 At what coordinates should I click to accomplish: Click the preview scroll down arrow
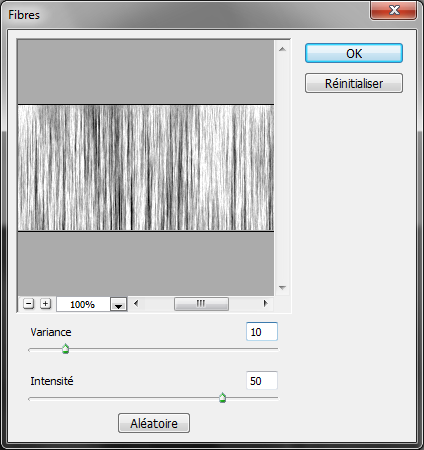click(x=283, y=287)
